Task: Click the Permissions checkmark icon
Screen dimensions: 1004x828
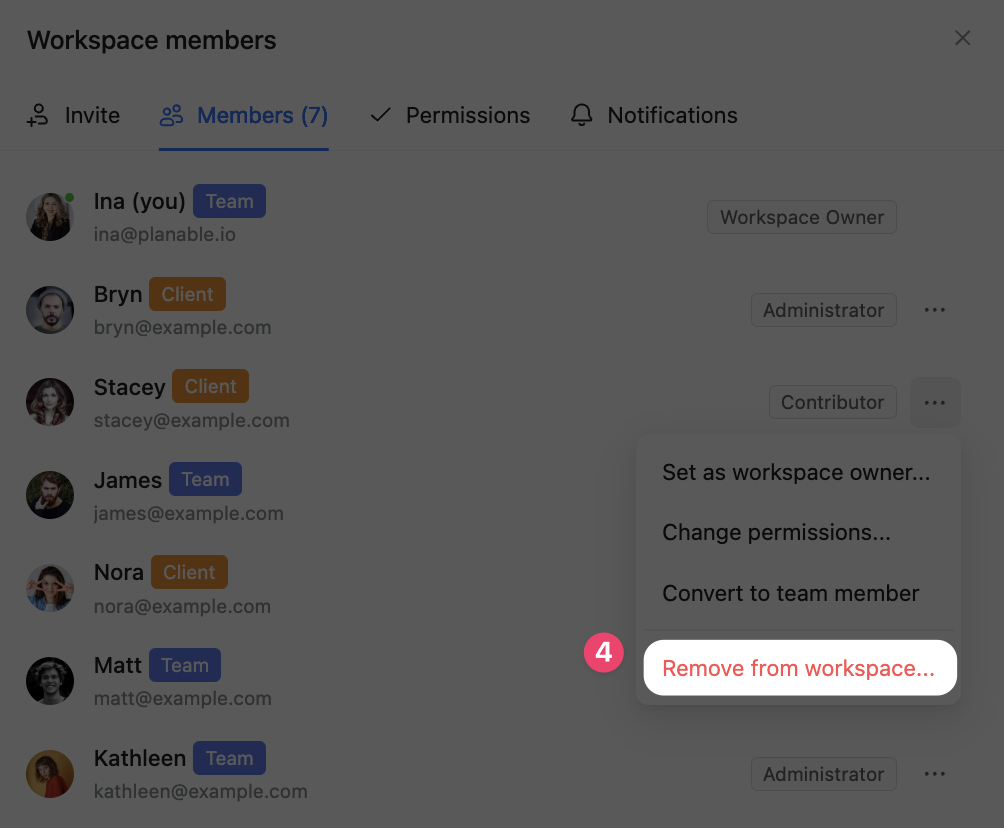Action: click(x=380, y=115)
